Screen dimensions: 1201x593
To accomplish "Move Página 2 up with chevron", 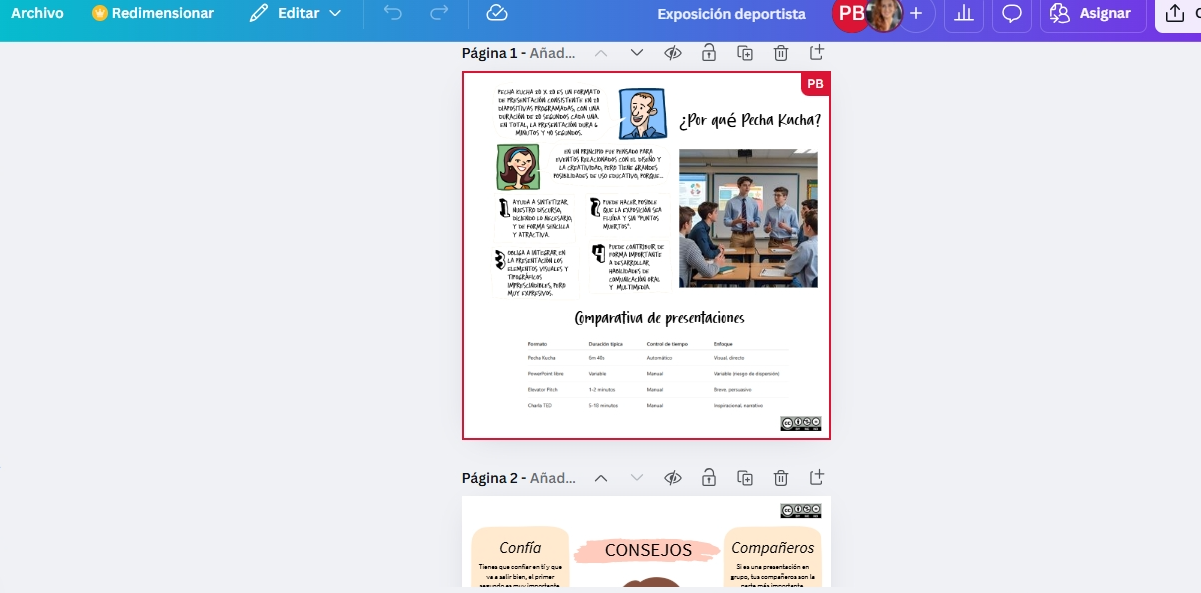I will click(x=600, y=477).
